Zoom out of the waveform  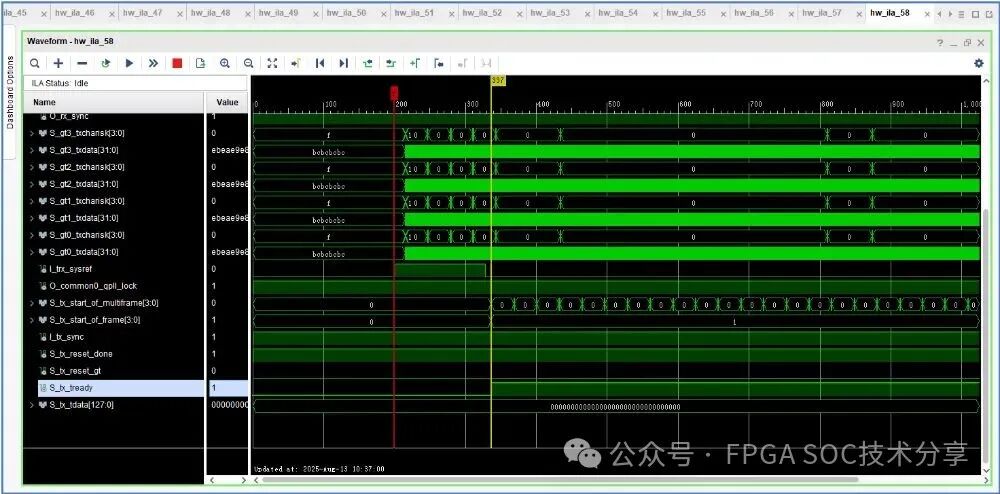click(x=248, y=63)
